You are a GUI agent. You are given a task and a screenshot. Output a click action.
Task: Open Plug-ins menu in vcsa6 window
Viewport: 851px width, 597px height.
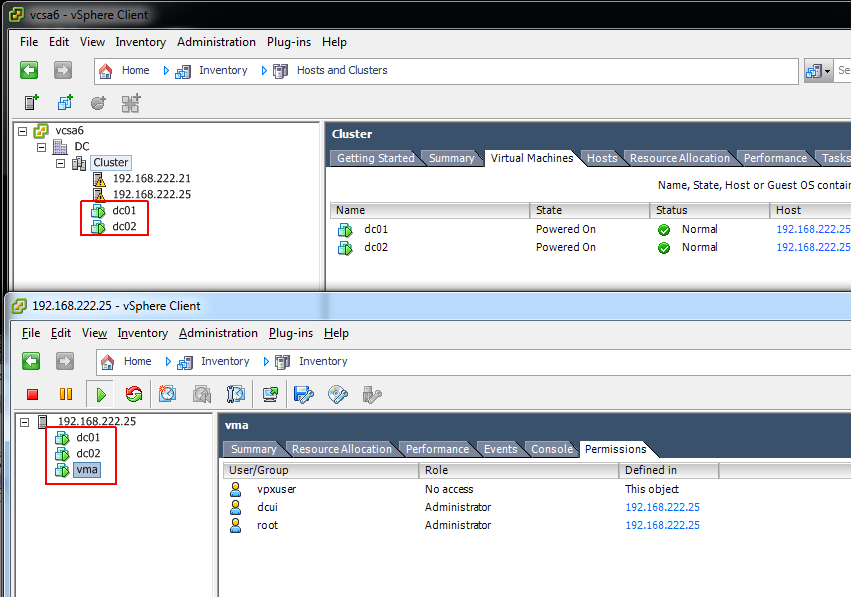[x=289, y=42]
